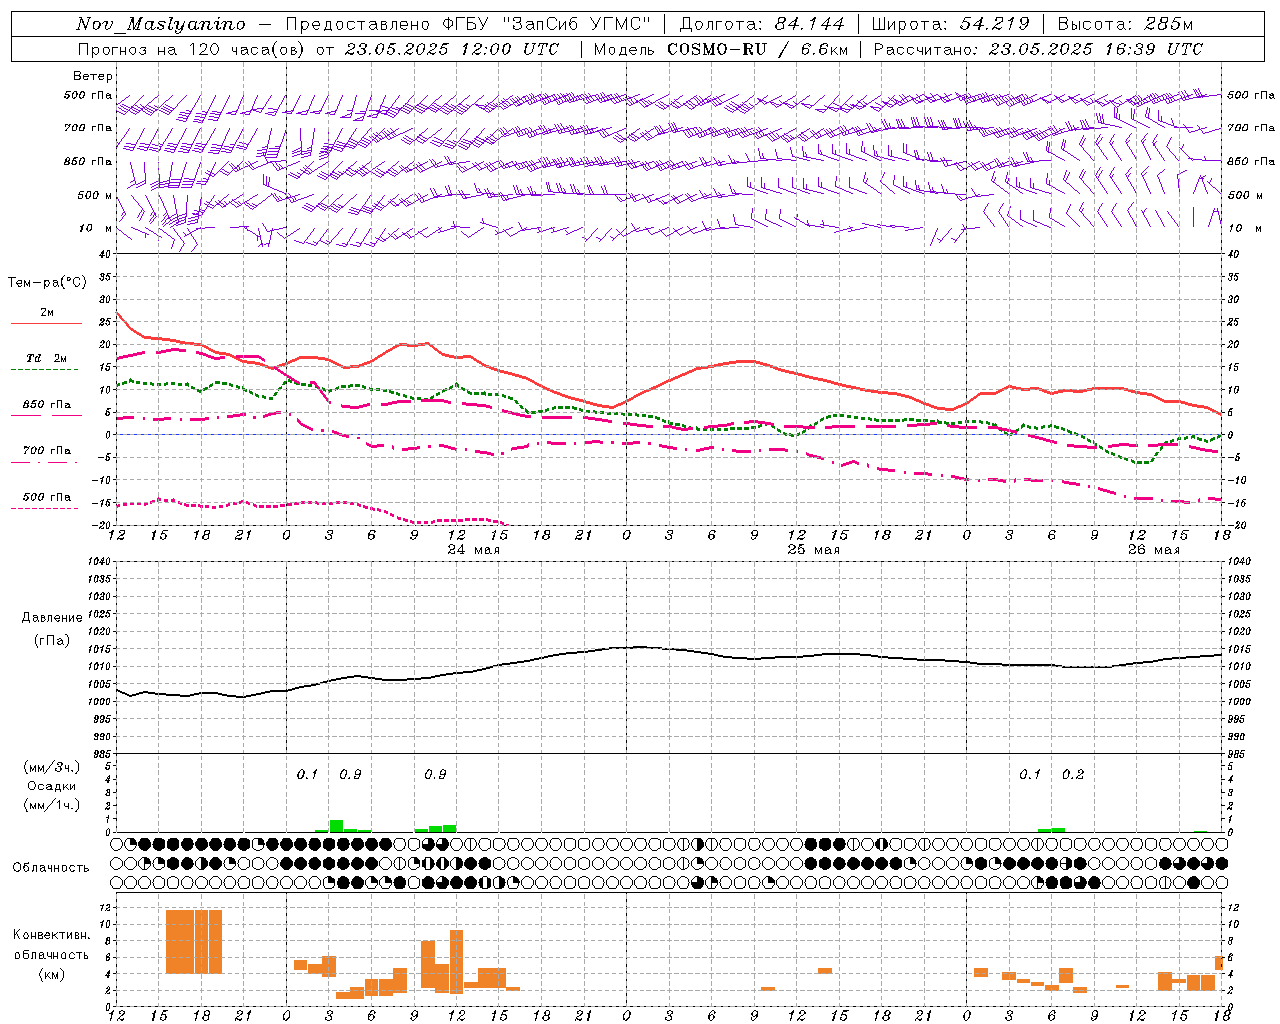This screenshot has height=1024, width=1280.
Task: Click the 26 мая date label
Action: (x=1154, y=549)
